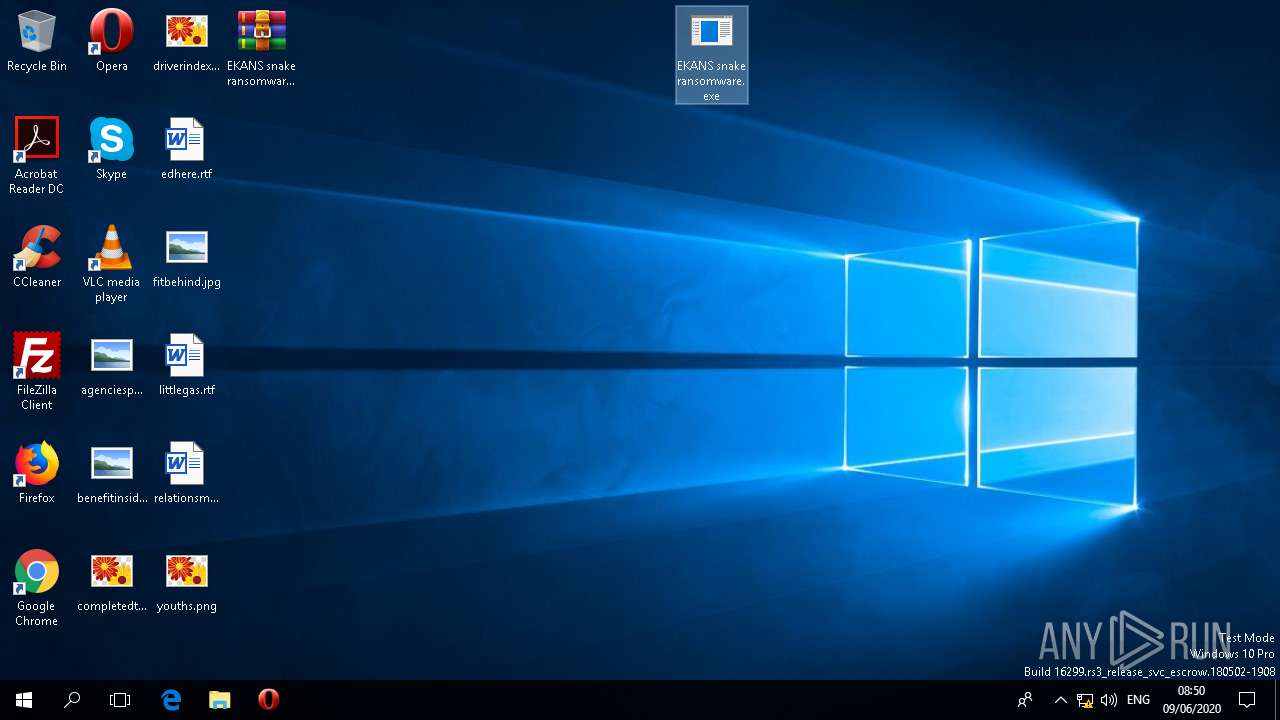1280x720 pixels.
Task: Select the littlegas.rtf document icon
Action: coord(186,366)
